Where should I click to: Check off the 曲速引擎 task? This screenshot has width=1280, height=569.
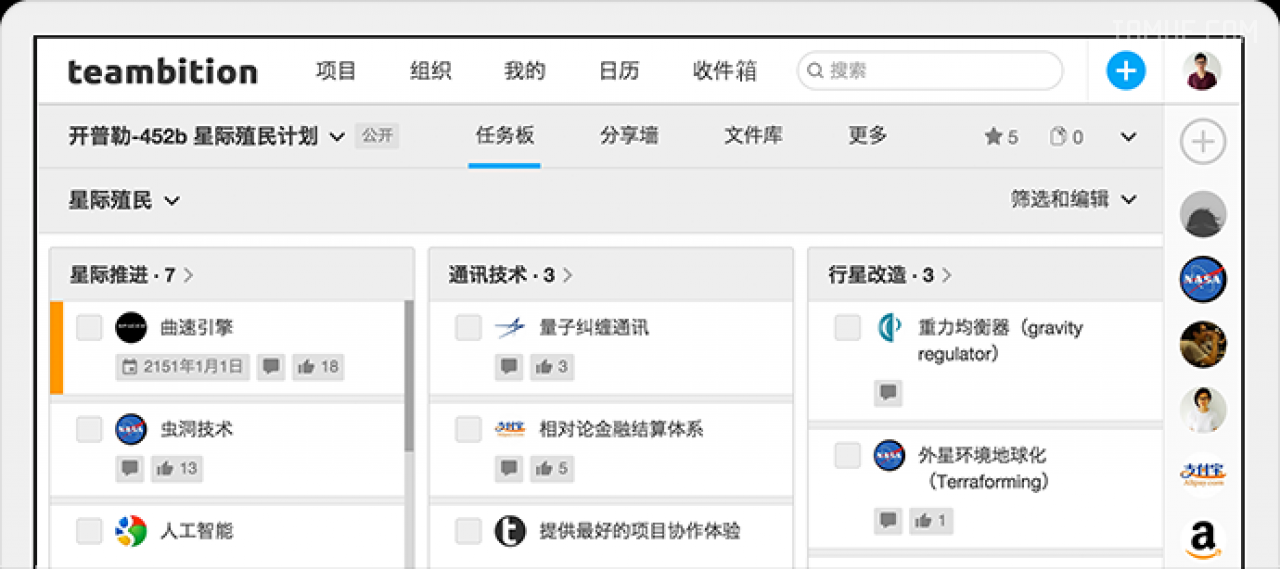tap(90, 327)
